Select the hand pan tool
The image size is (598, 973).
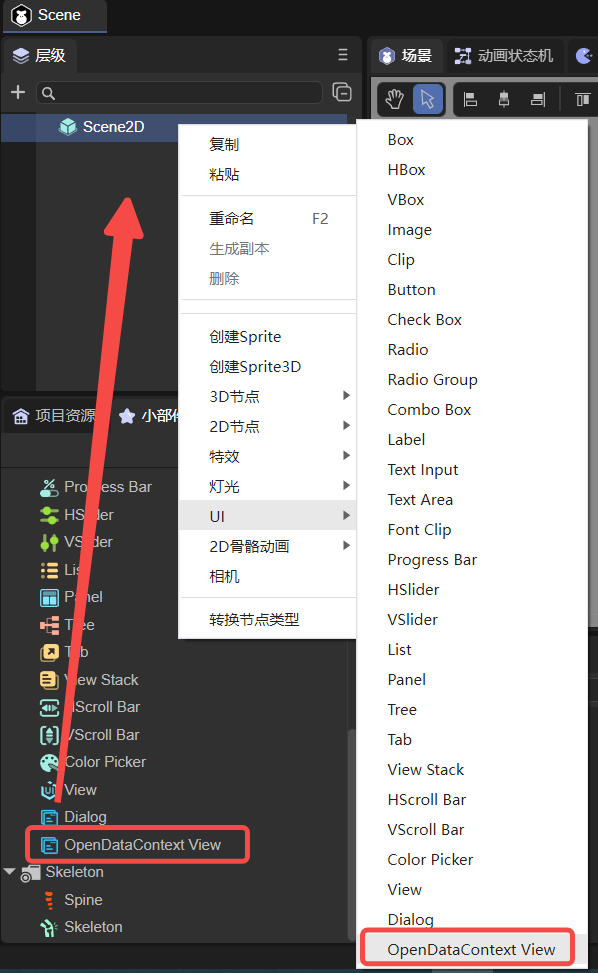(x=395, y=99)
